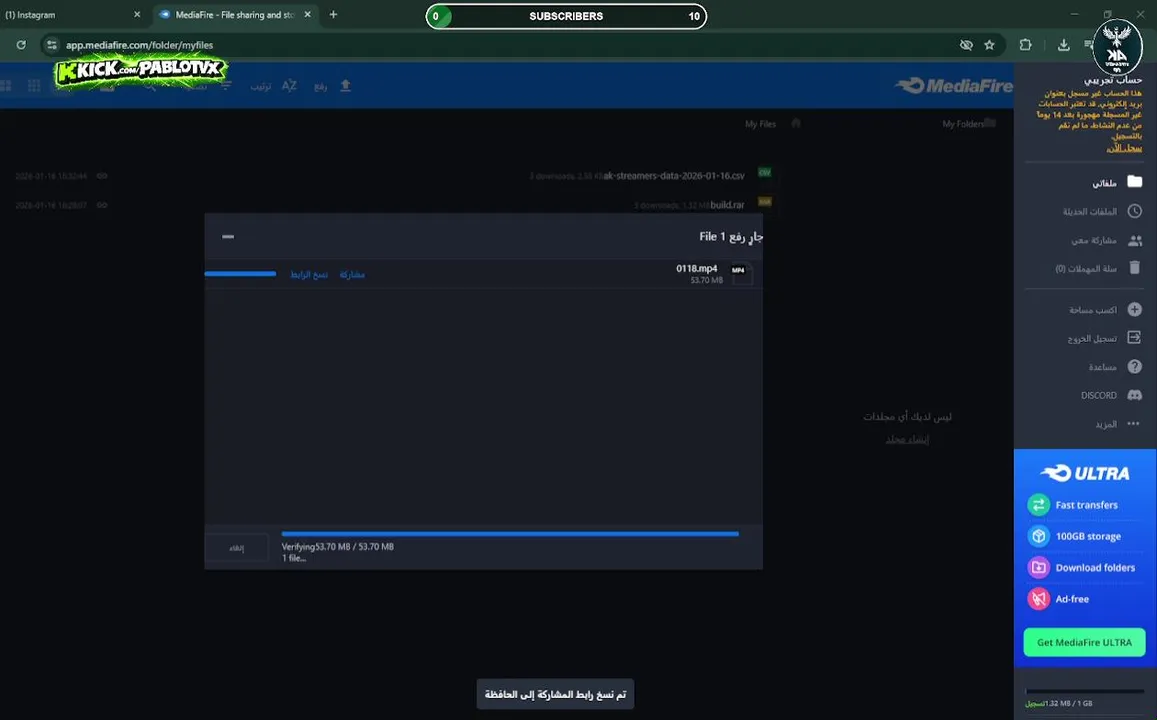Minimize the upload dialog with the dash icon
The width and height of the screenshot is (1157, 720).
pos(228,236)
